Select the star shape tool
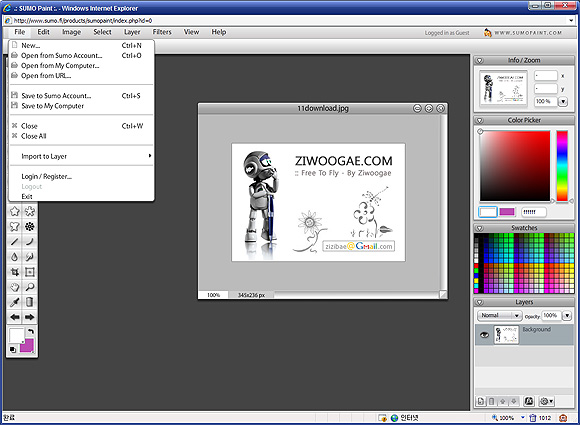Screen dimensions: 580x425 [x=14, y=211]
